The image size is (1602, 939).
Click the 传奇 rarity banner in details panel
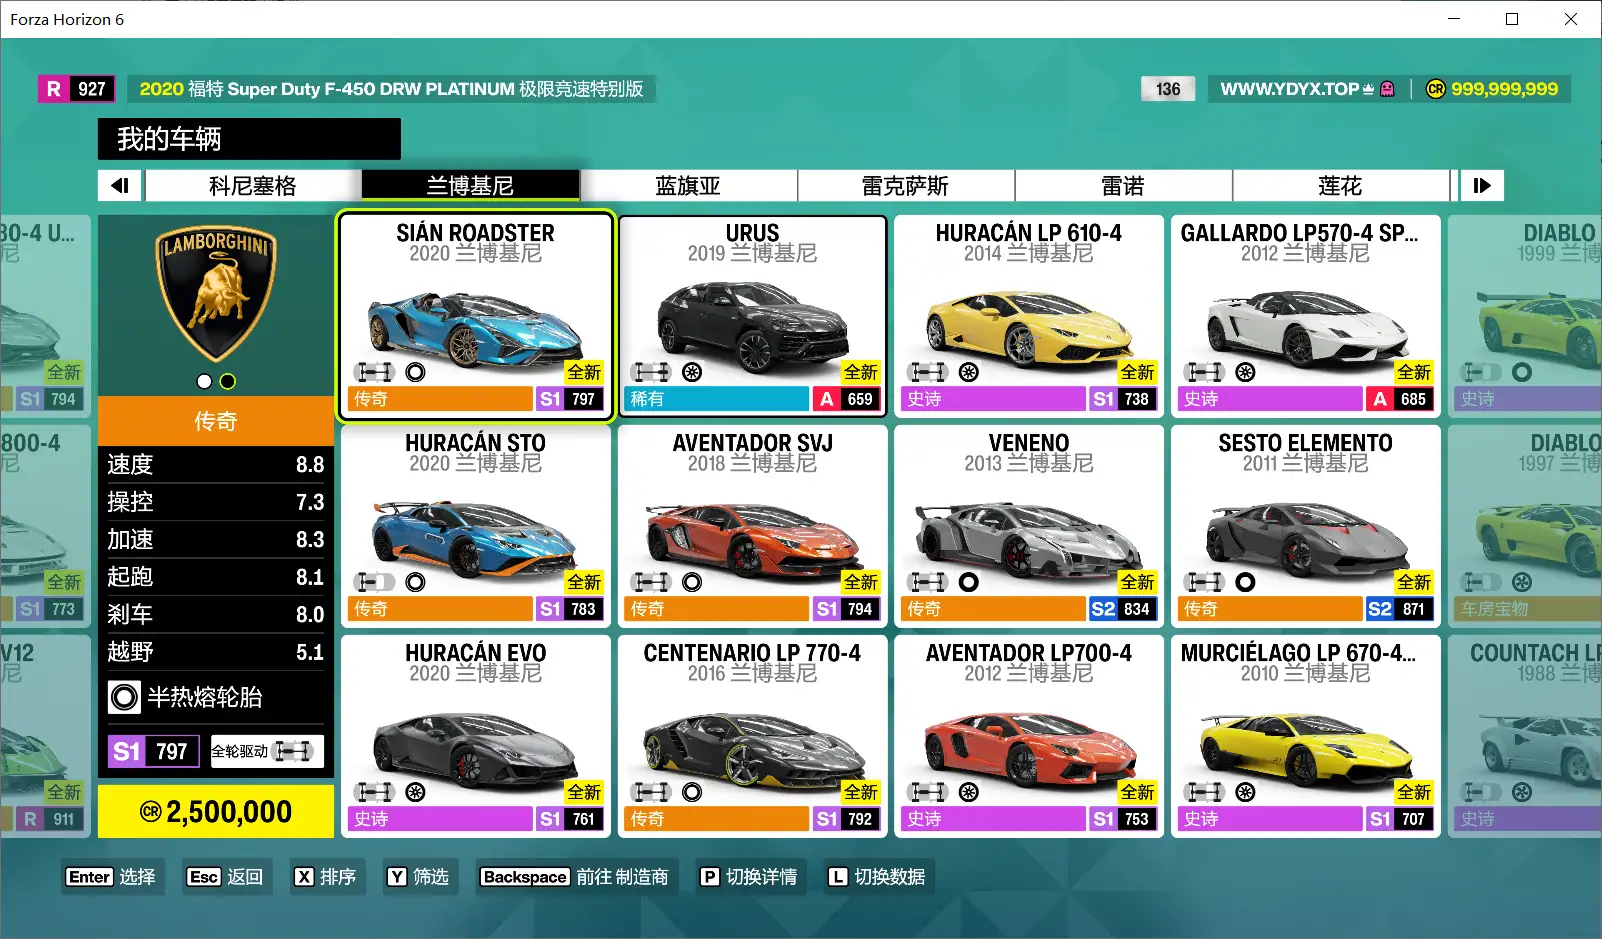click(216, 421)
